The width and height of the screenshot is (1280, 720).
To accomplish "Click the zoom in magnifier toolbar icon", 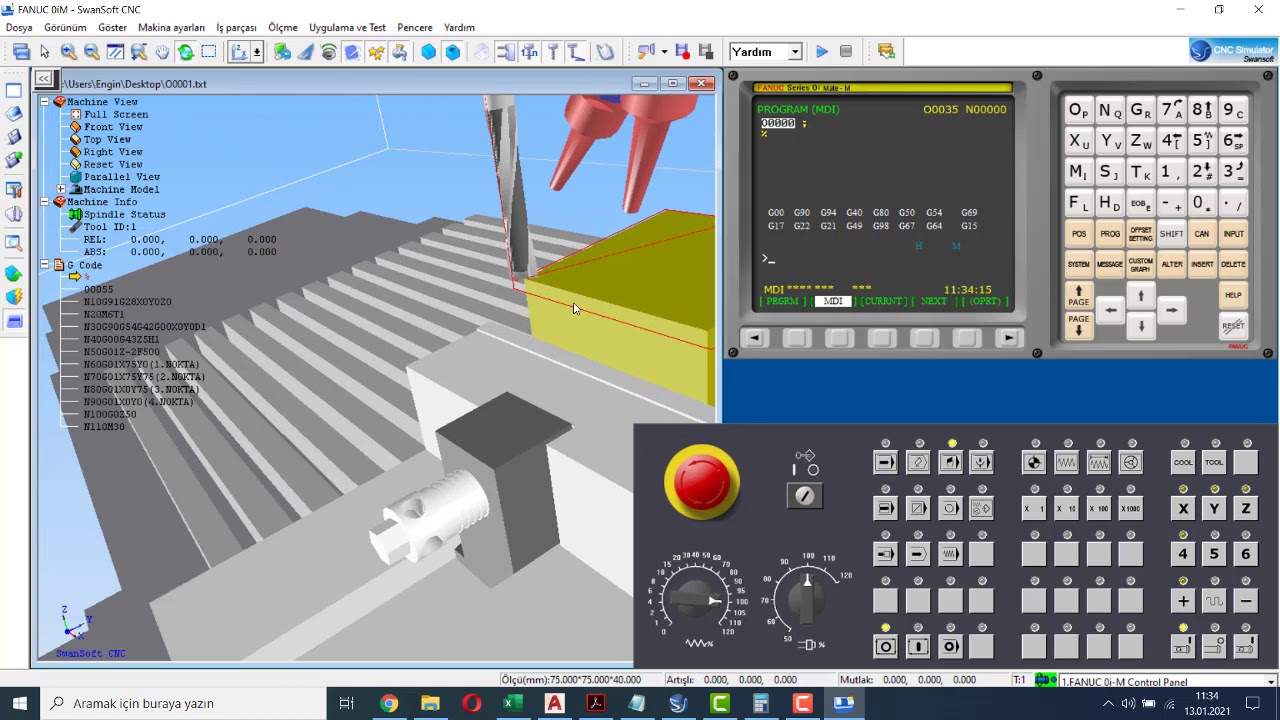I will [x=68, y=52].
